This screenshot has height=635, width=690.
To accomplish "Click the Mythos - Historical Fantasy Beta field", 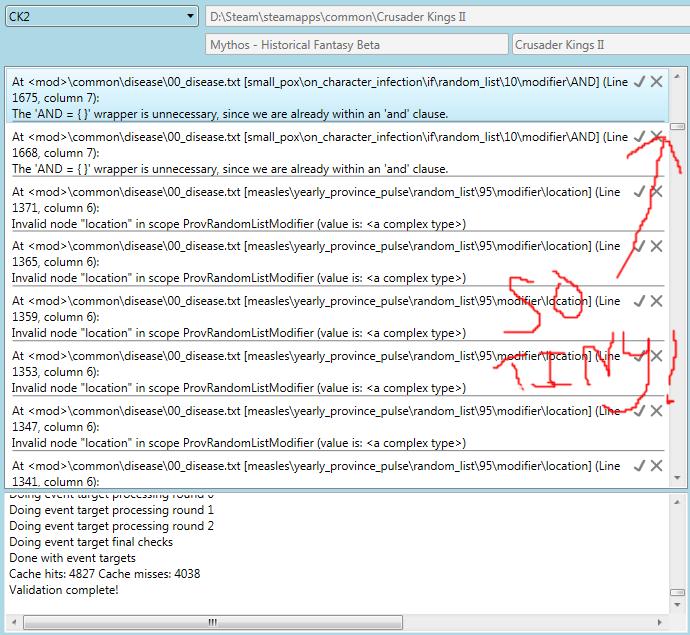I will pos(355,45).
